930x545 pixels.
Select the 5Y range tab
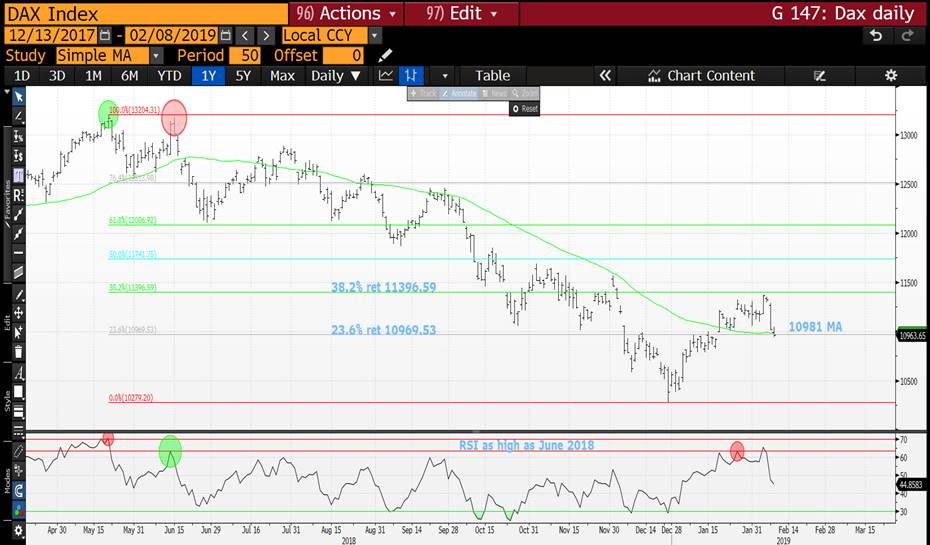(x=243, y=76)
